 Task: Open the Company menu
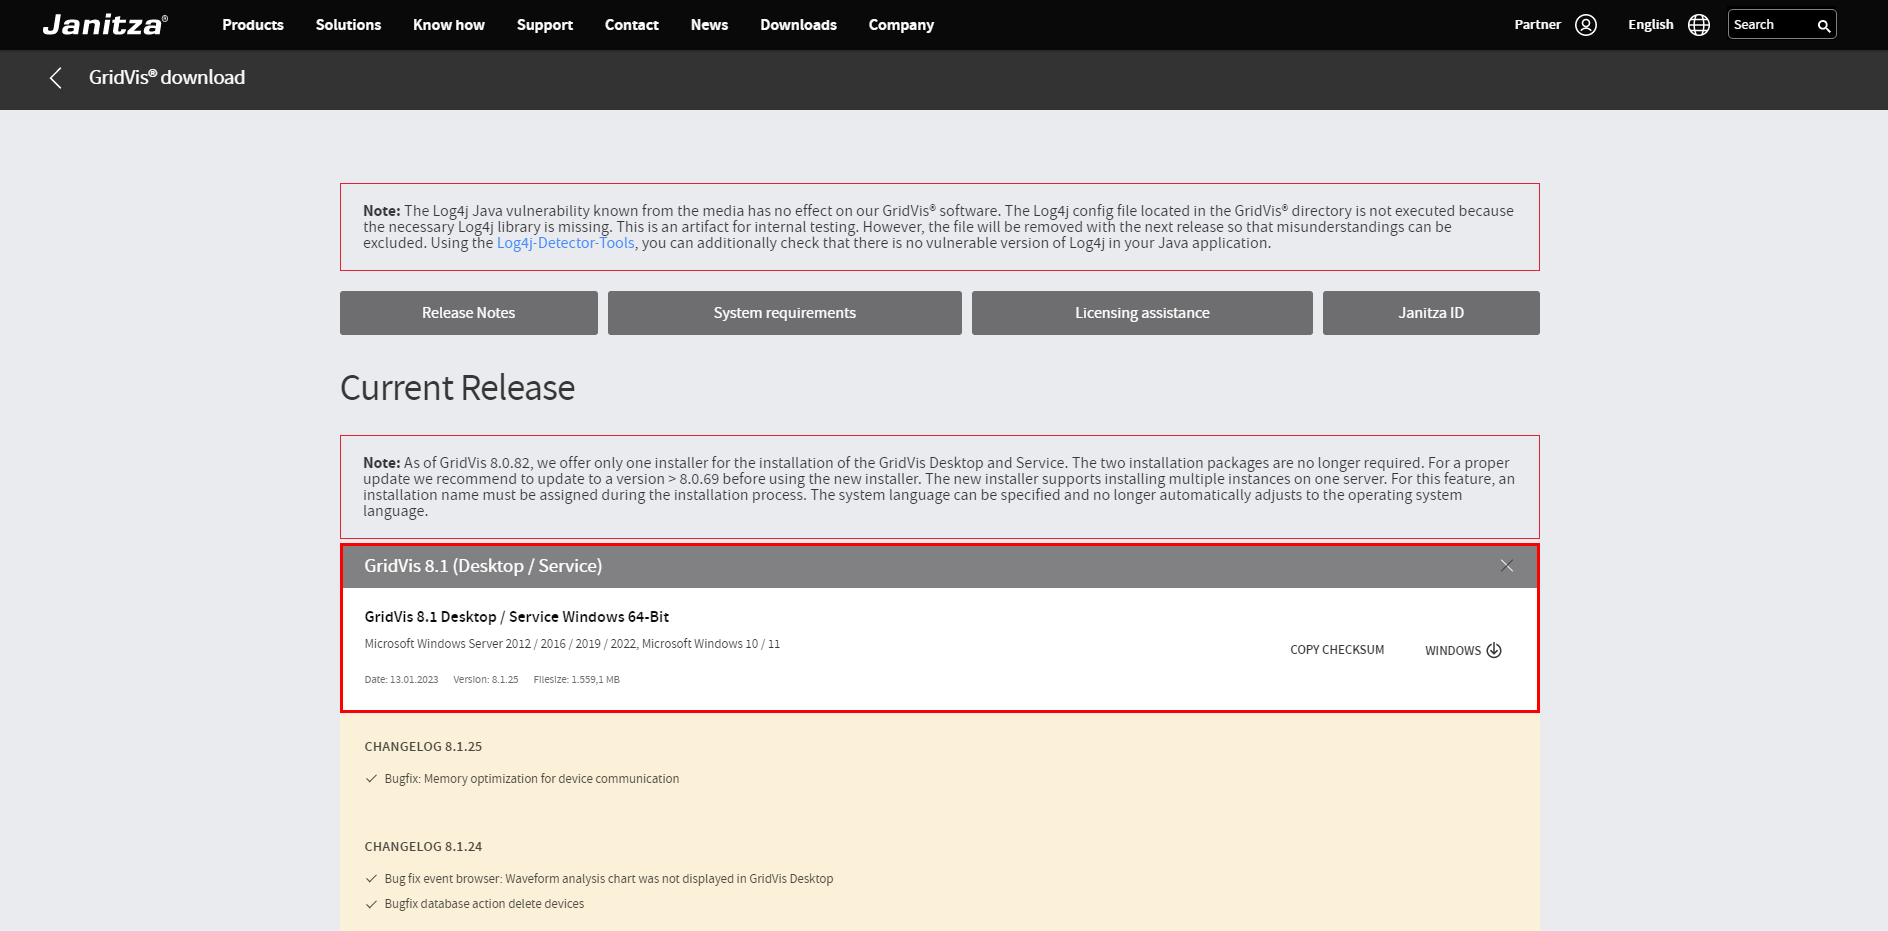(x=901, y=25)
